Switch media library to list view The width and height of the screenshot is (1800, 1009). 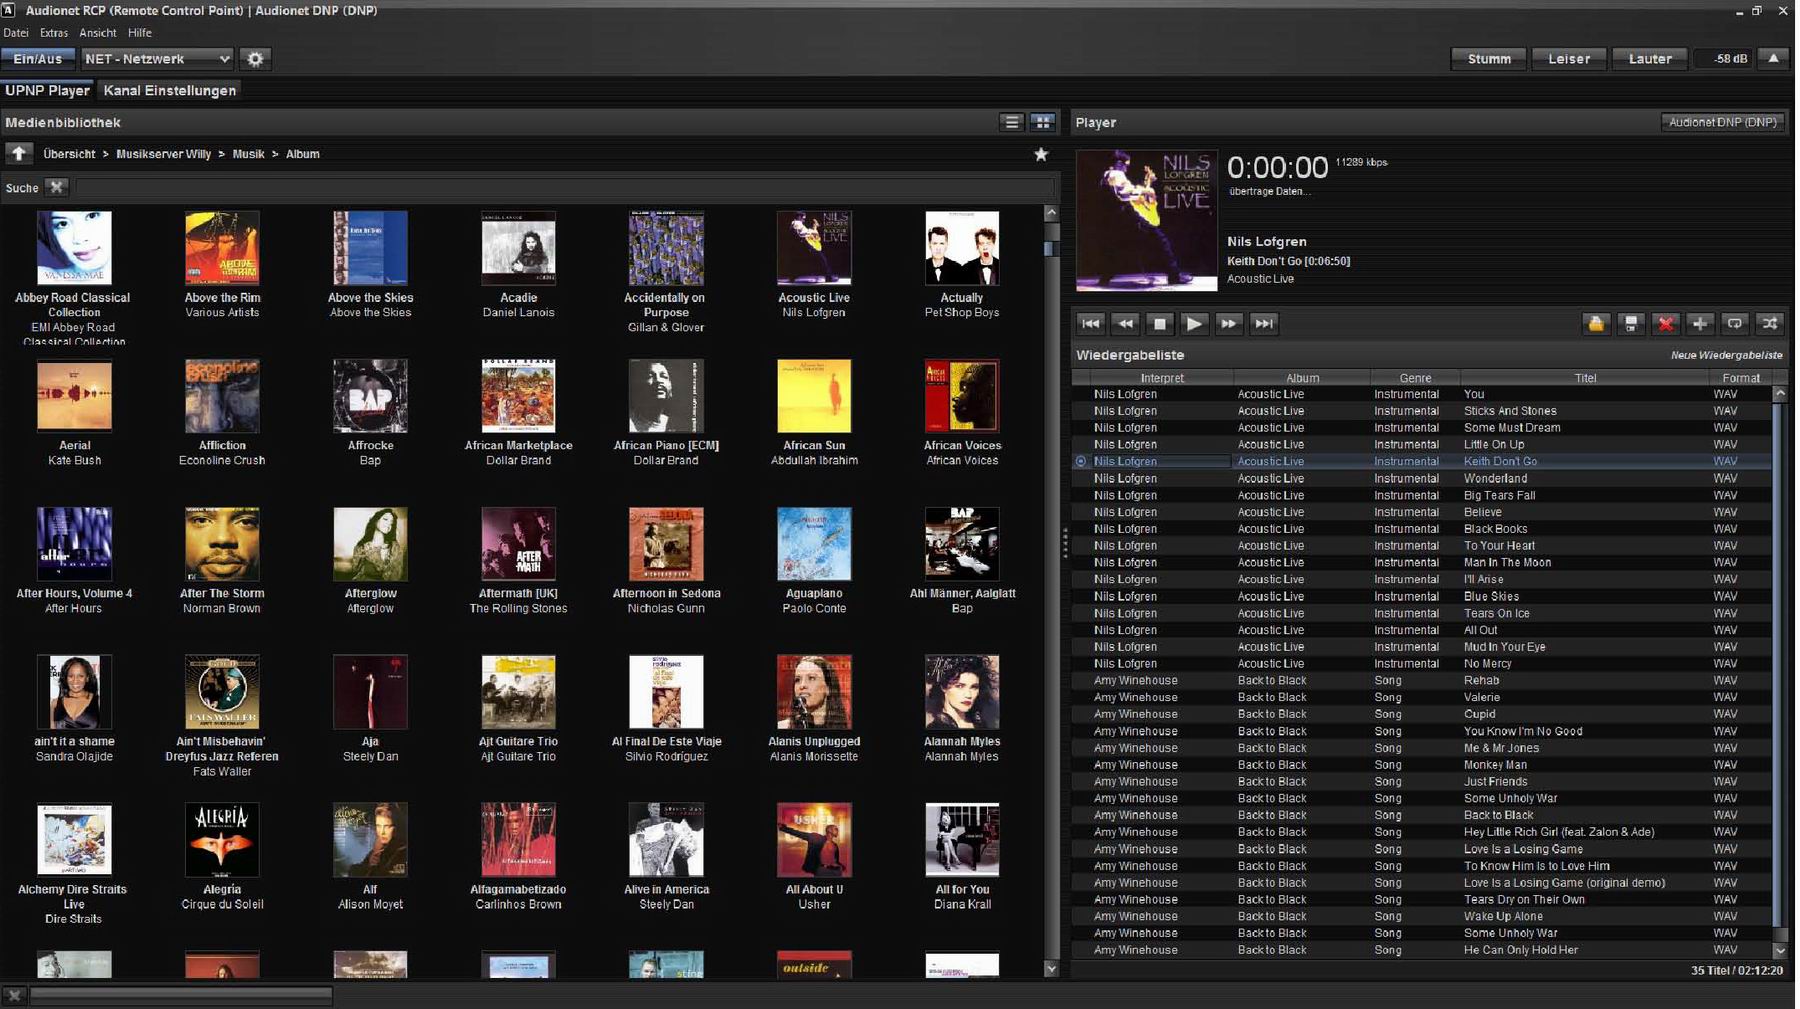[x=1012, y=122]
